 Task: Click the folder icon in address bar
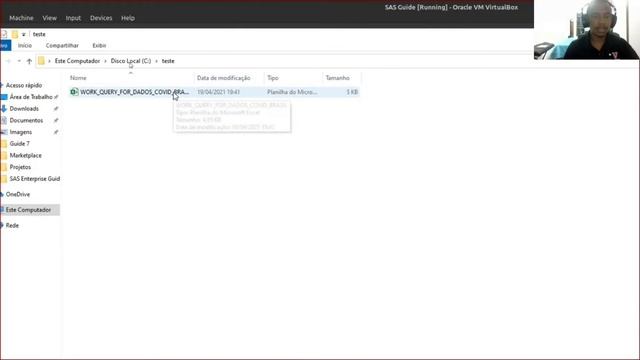click(41, 61)
